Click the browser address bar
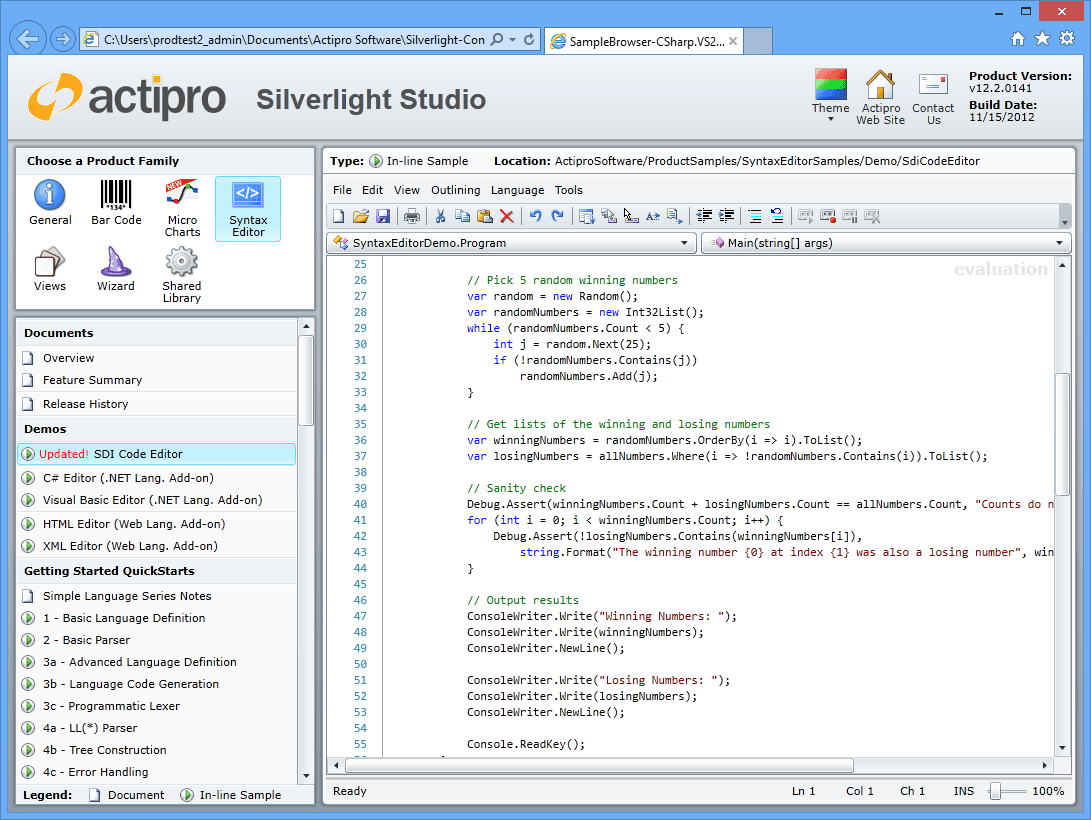This screenshot has width=1091, height=820. pos(294,40)
